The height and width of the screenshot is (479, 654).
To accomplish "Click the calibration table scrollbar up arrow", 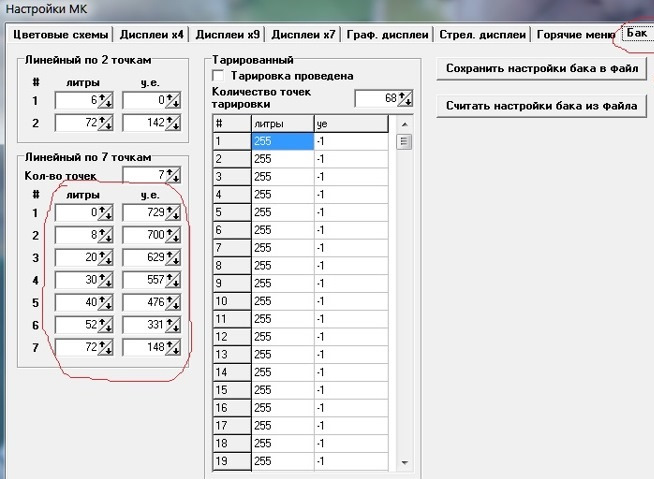I will point(404,125).
